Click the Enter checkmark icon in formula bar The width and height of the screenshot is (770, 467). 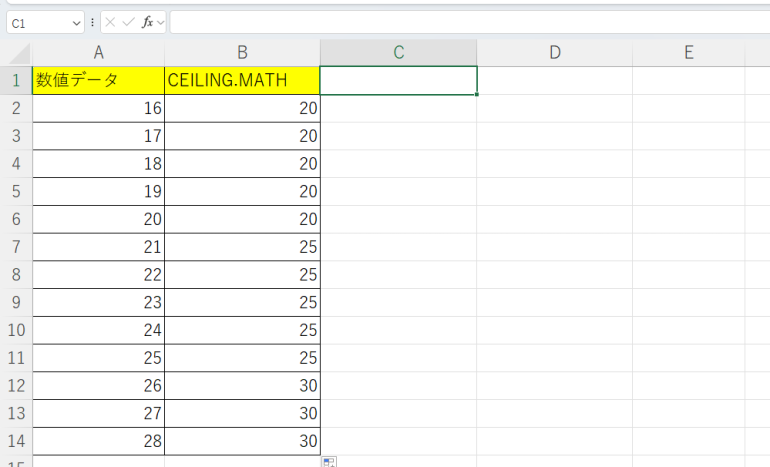tap(128, 22)
